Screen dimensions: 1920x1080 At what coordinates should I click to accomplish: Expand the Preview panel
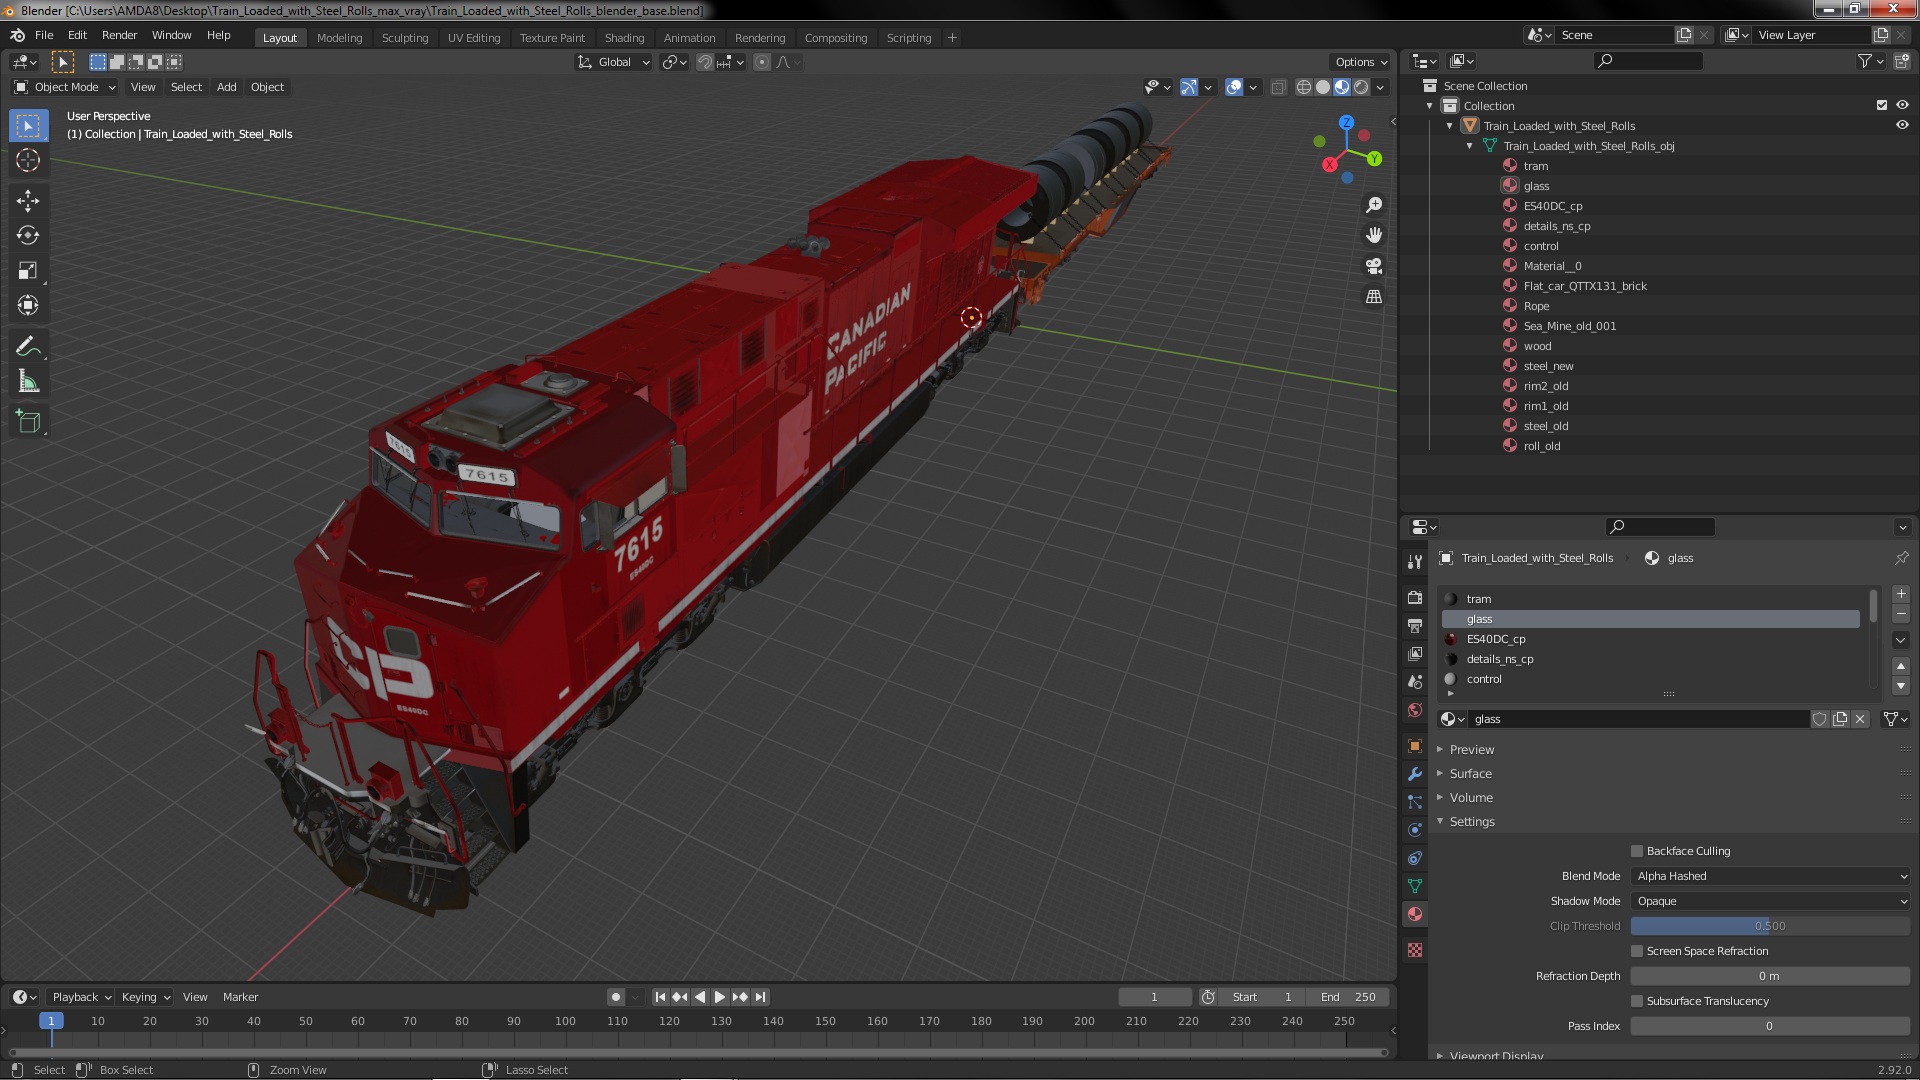(1471, 750)
